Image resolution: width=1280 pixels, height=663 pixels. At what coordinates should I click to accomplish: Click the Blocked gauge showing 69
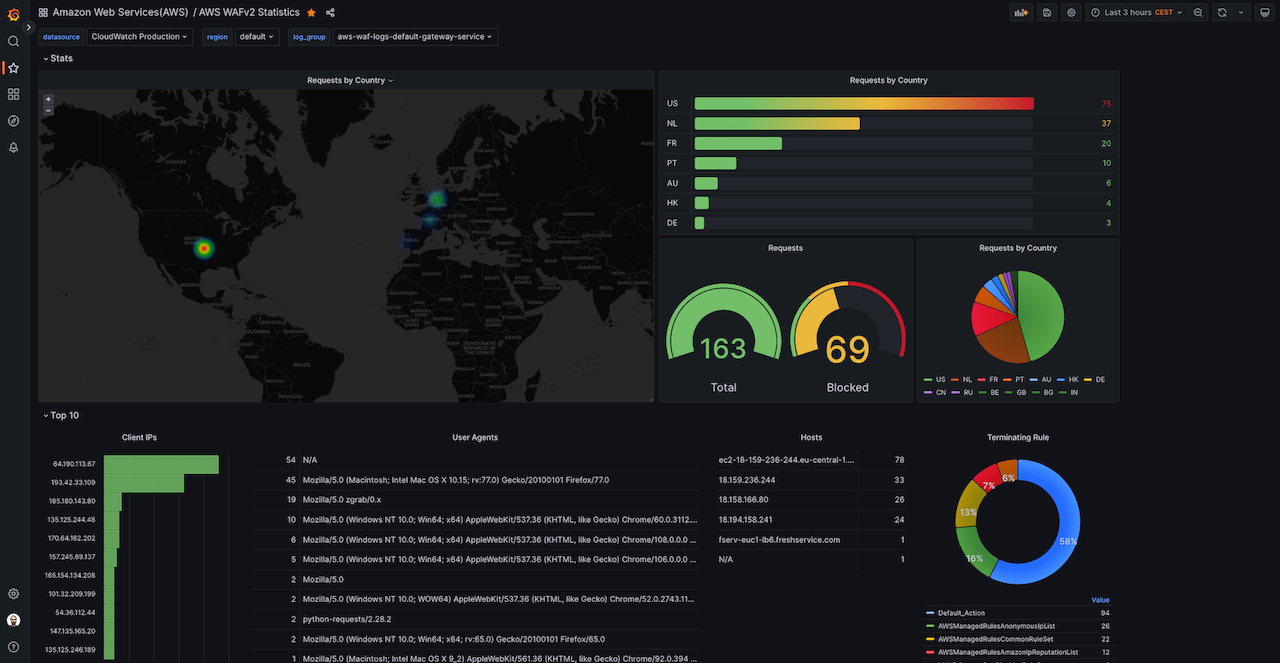(848, 320)
